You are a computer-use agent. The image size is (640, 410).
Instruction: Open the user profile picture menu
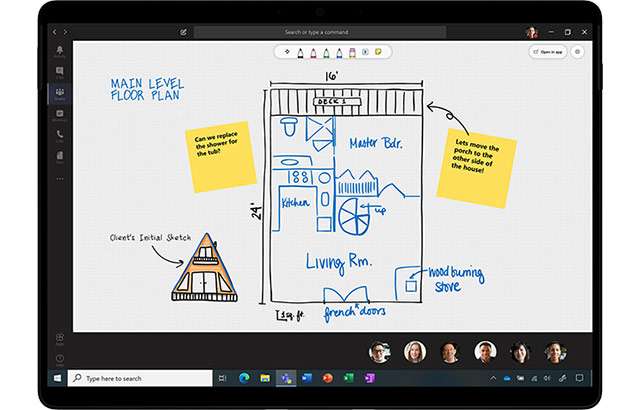tap(532, 32)
